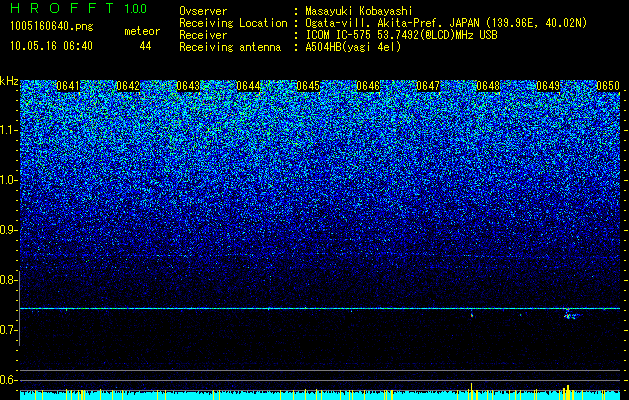Viewport: 629px width, 400px height.
Task: Click the 0649 time marker
Action: [x=548, y=86]
